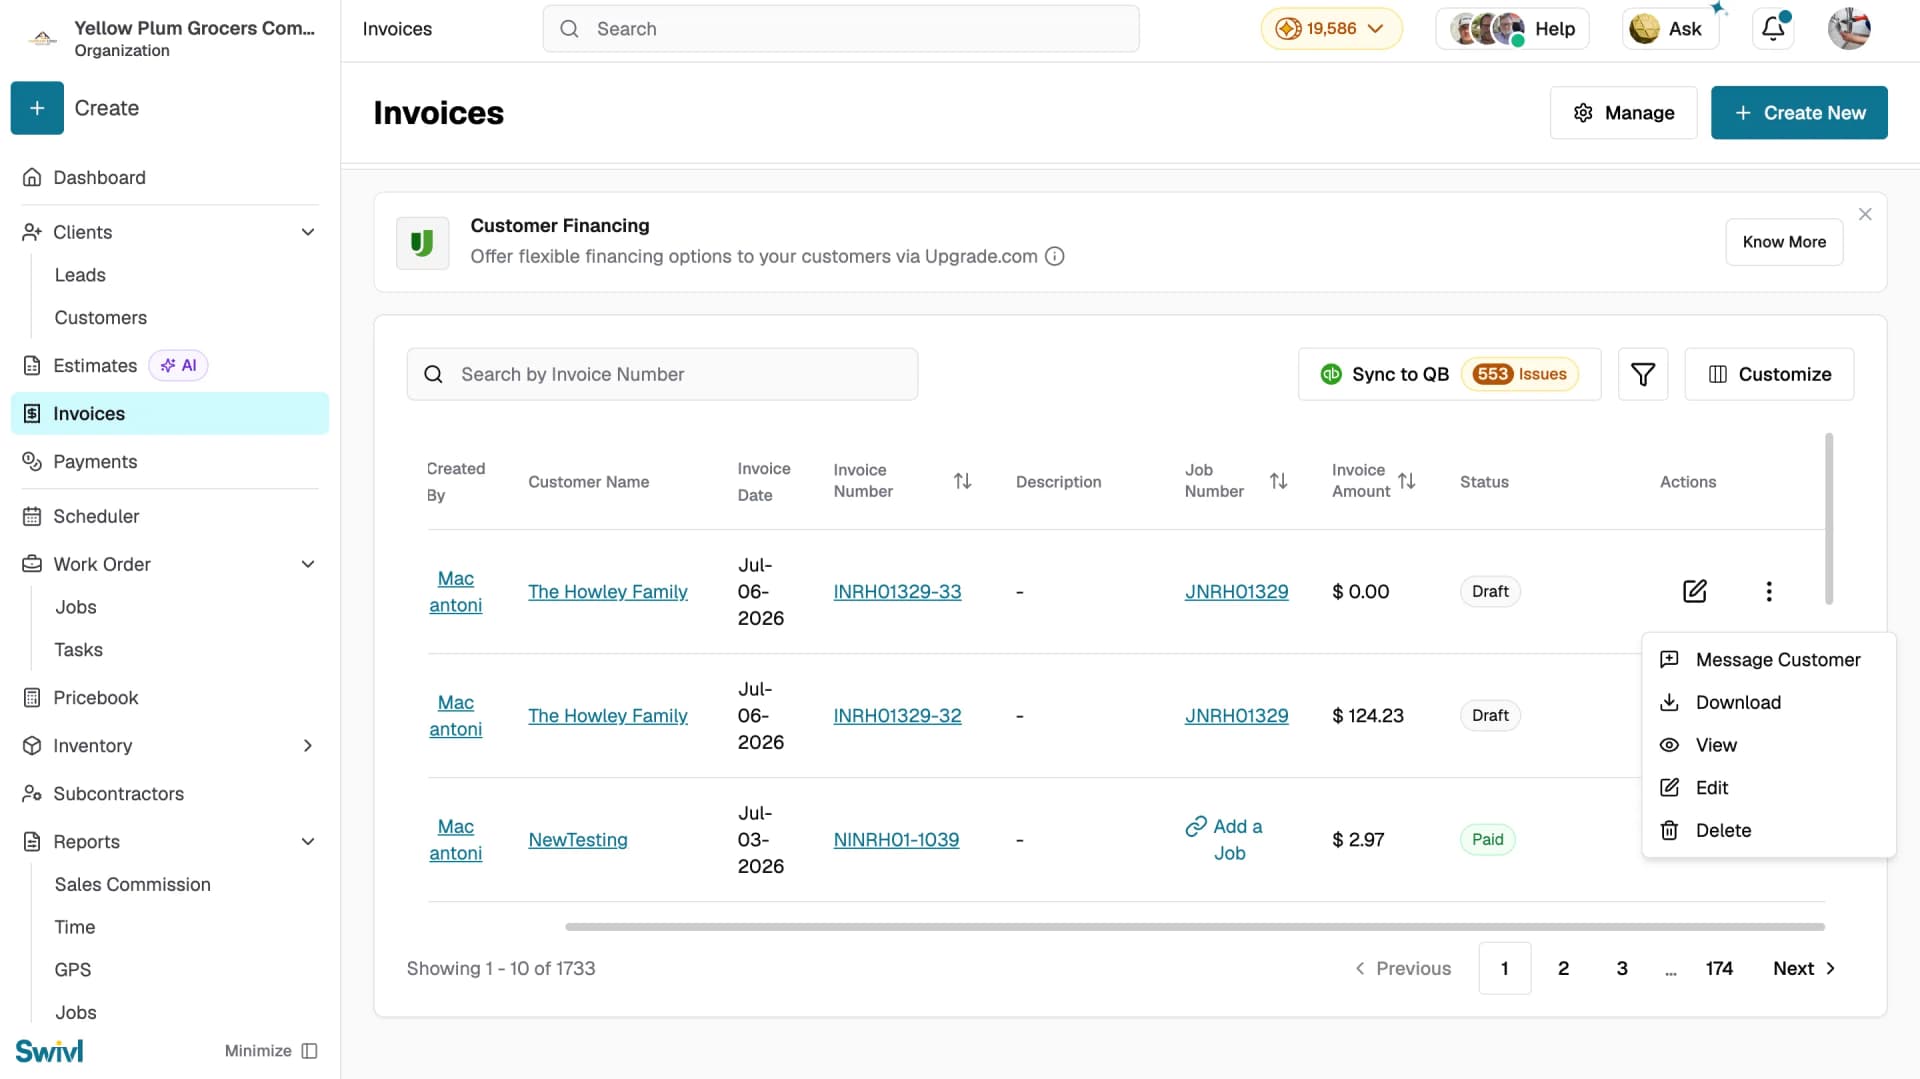This screenshot has height=1079, width=1920.
Task: Click Next page button
Action: click(1804, 968)
